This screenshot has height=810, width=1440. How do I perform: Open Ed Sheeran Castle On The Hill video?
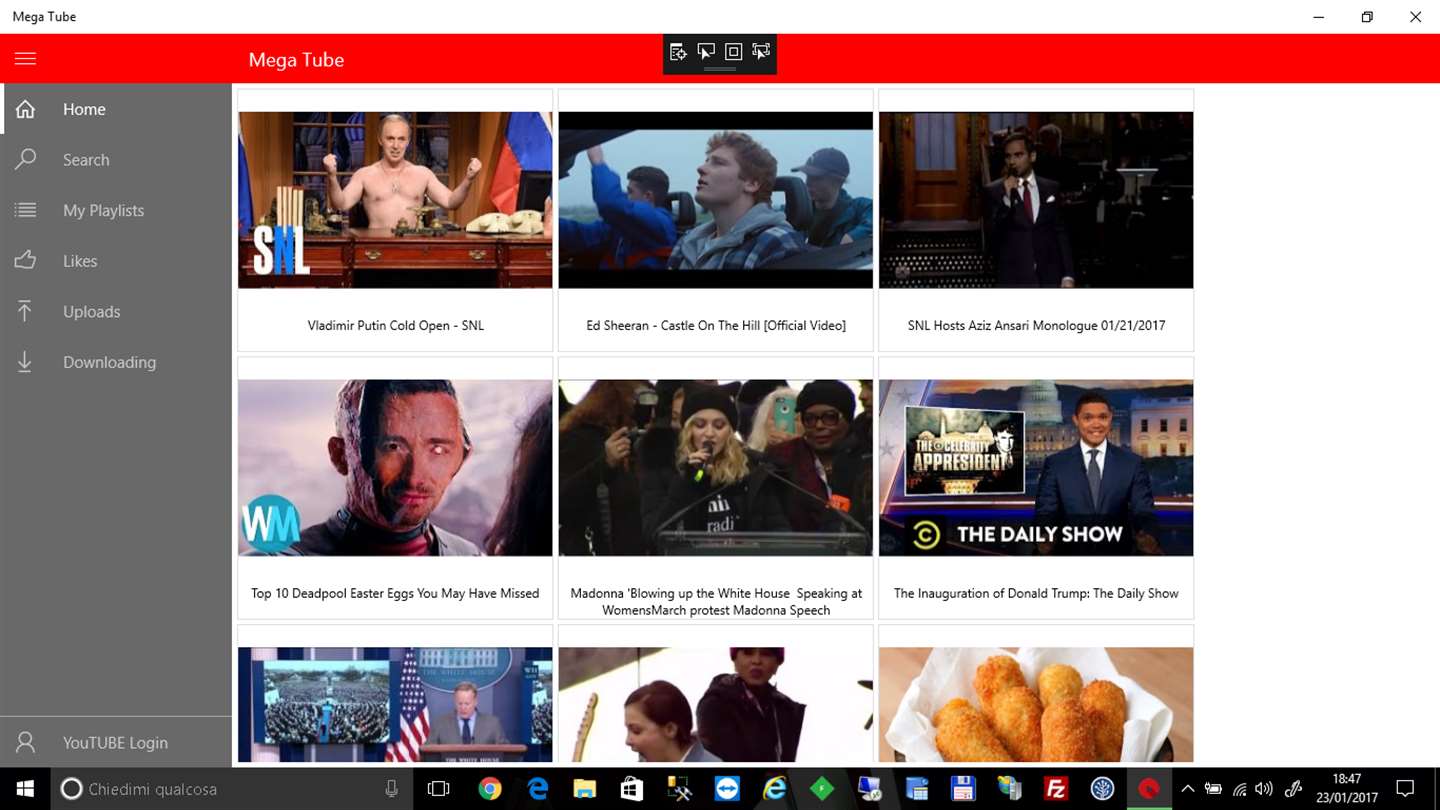click(716, 200)
